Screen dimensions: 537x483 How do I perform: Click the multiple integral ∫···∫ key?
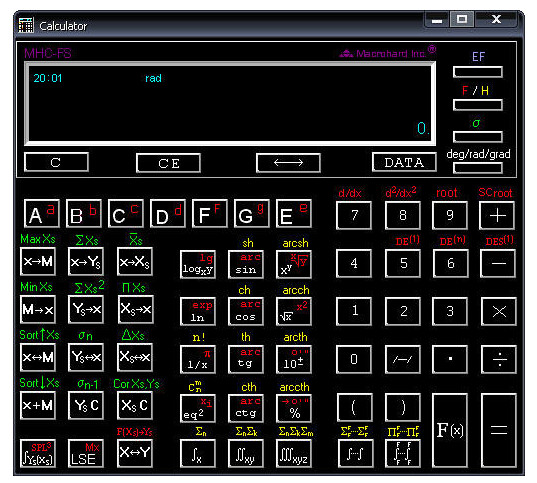[x=355, y=454]
